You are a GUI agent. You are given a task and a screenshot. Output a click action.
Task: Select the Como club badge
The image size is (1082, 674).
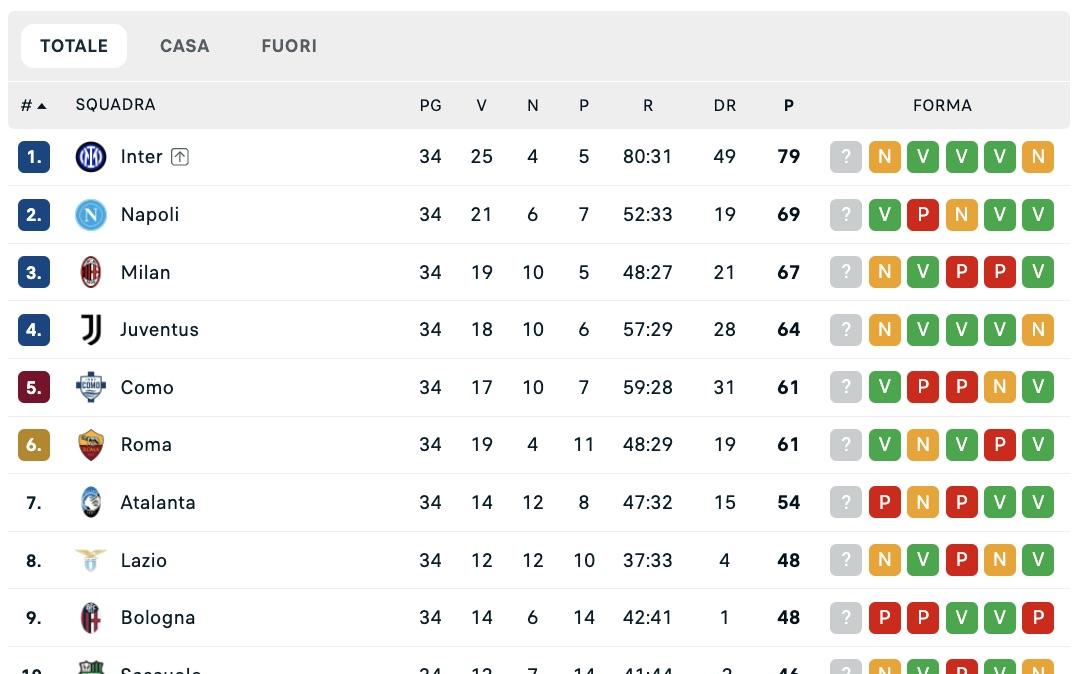[91, 387]
